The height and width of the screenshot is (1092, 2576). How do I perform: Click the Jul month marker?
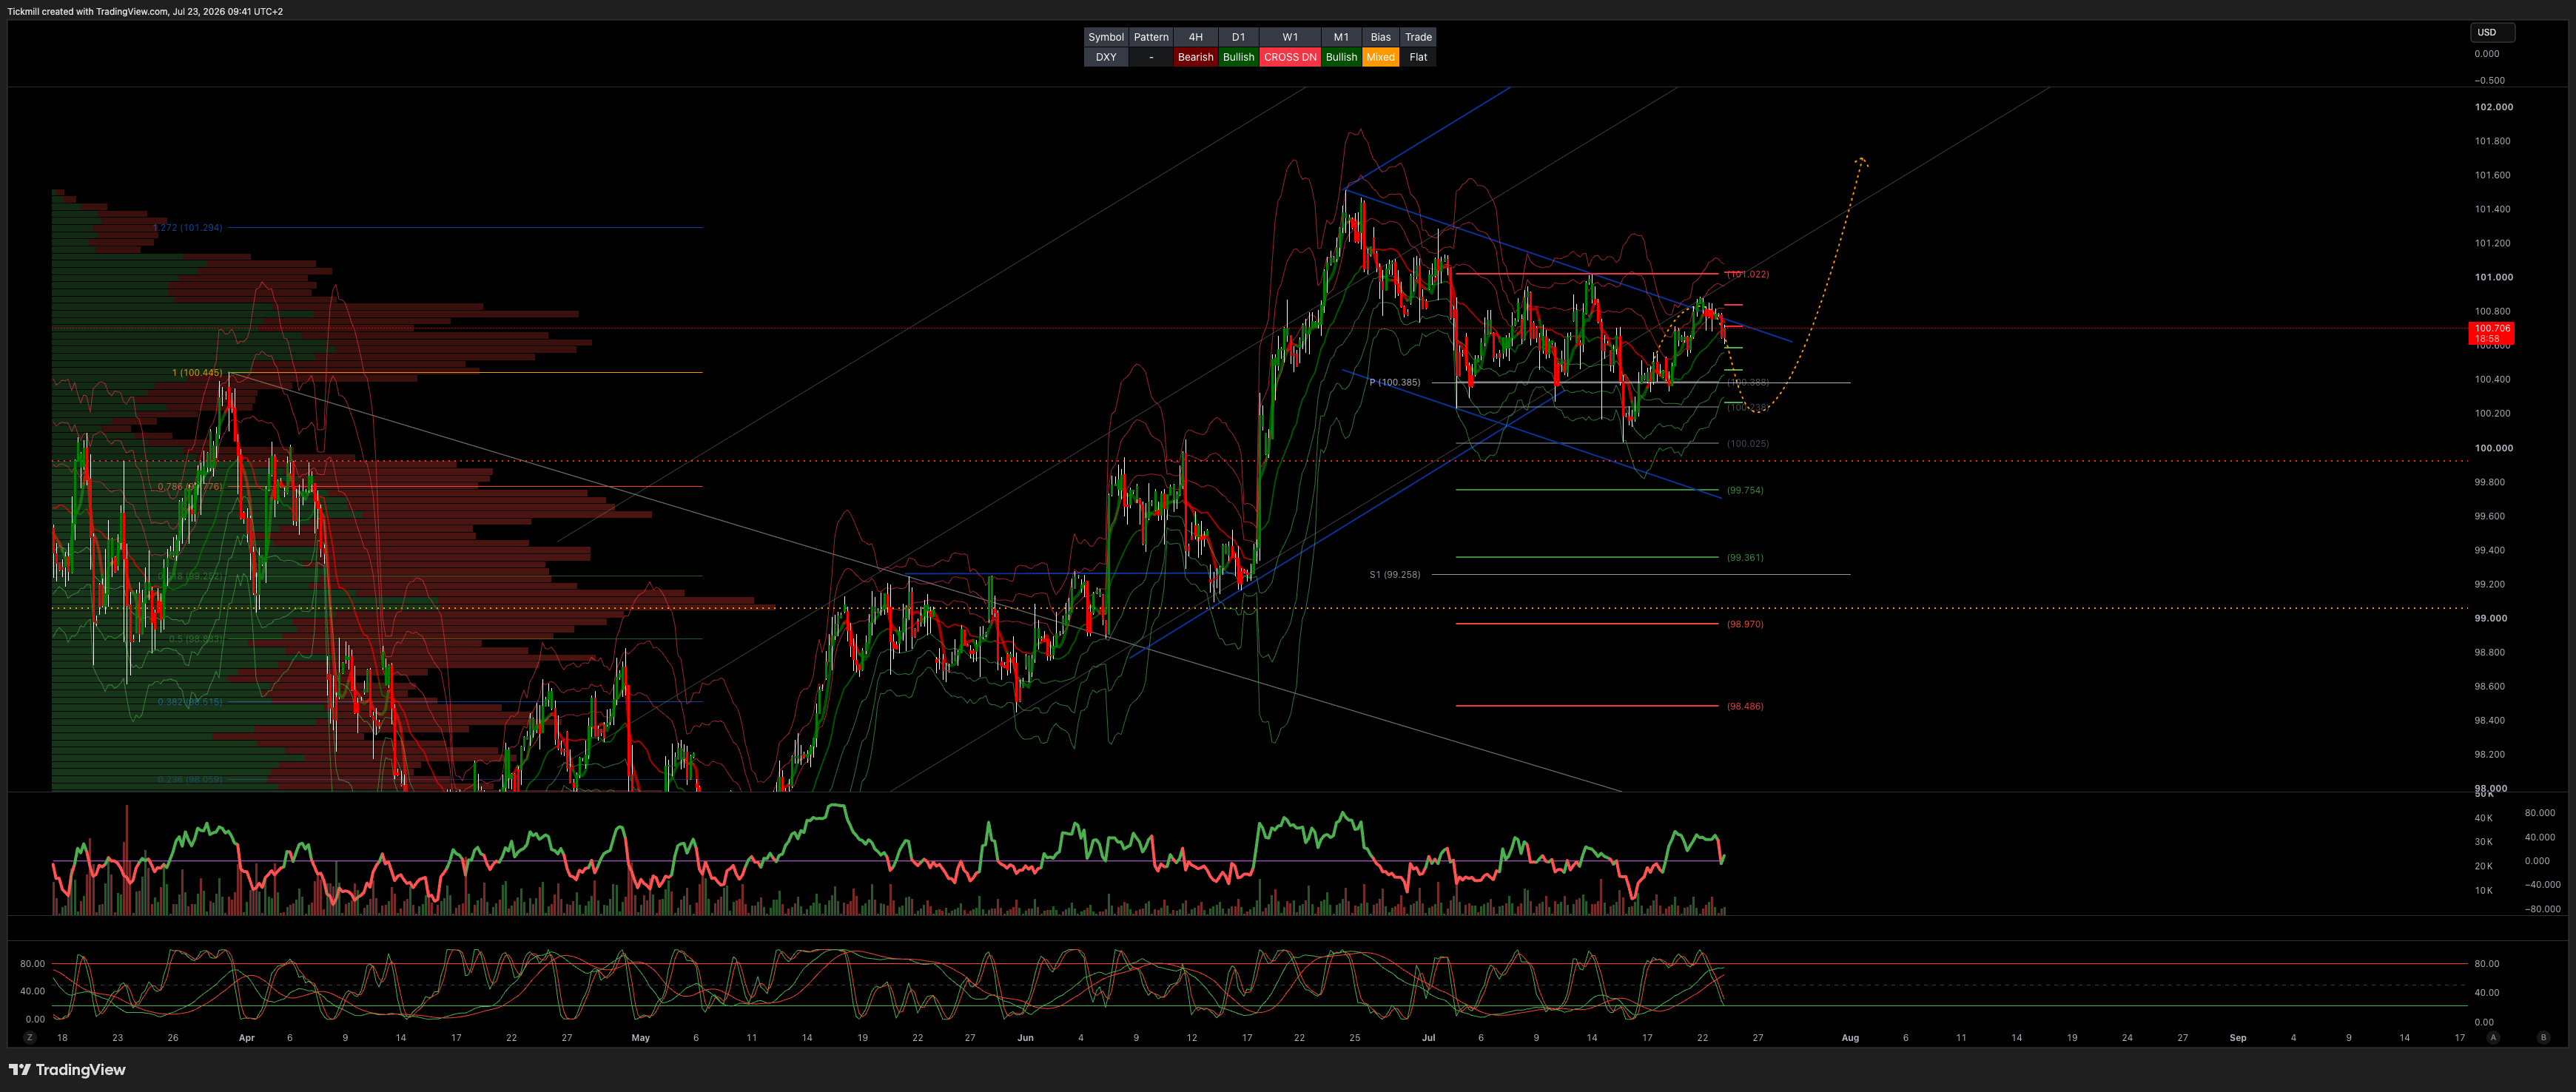pyautogui.click(x=1428, y=1038)
